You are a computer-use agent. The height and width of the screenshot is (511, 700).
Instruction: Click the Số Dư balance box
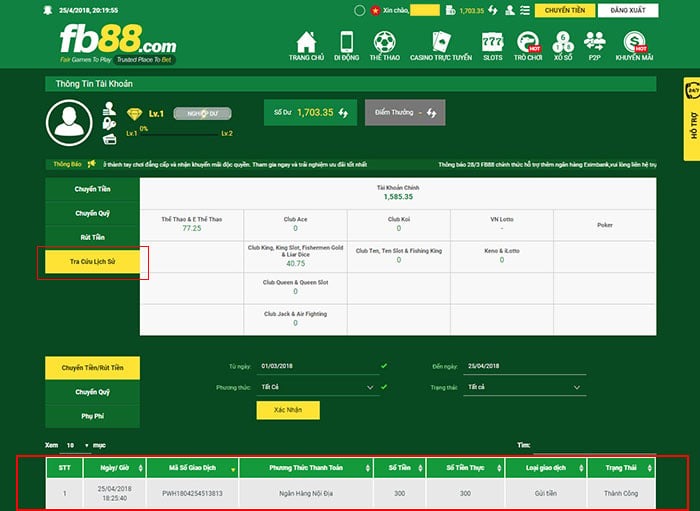pyautogui.click(x=310, y=112)
